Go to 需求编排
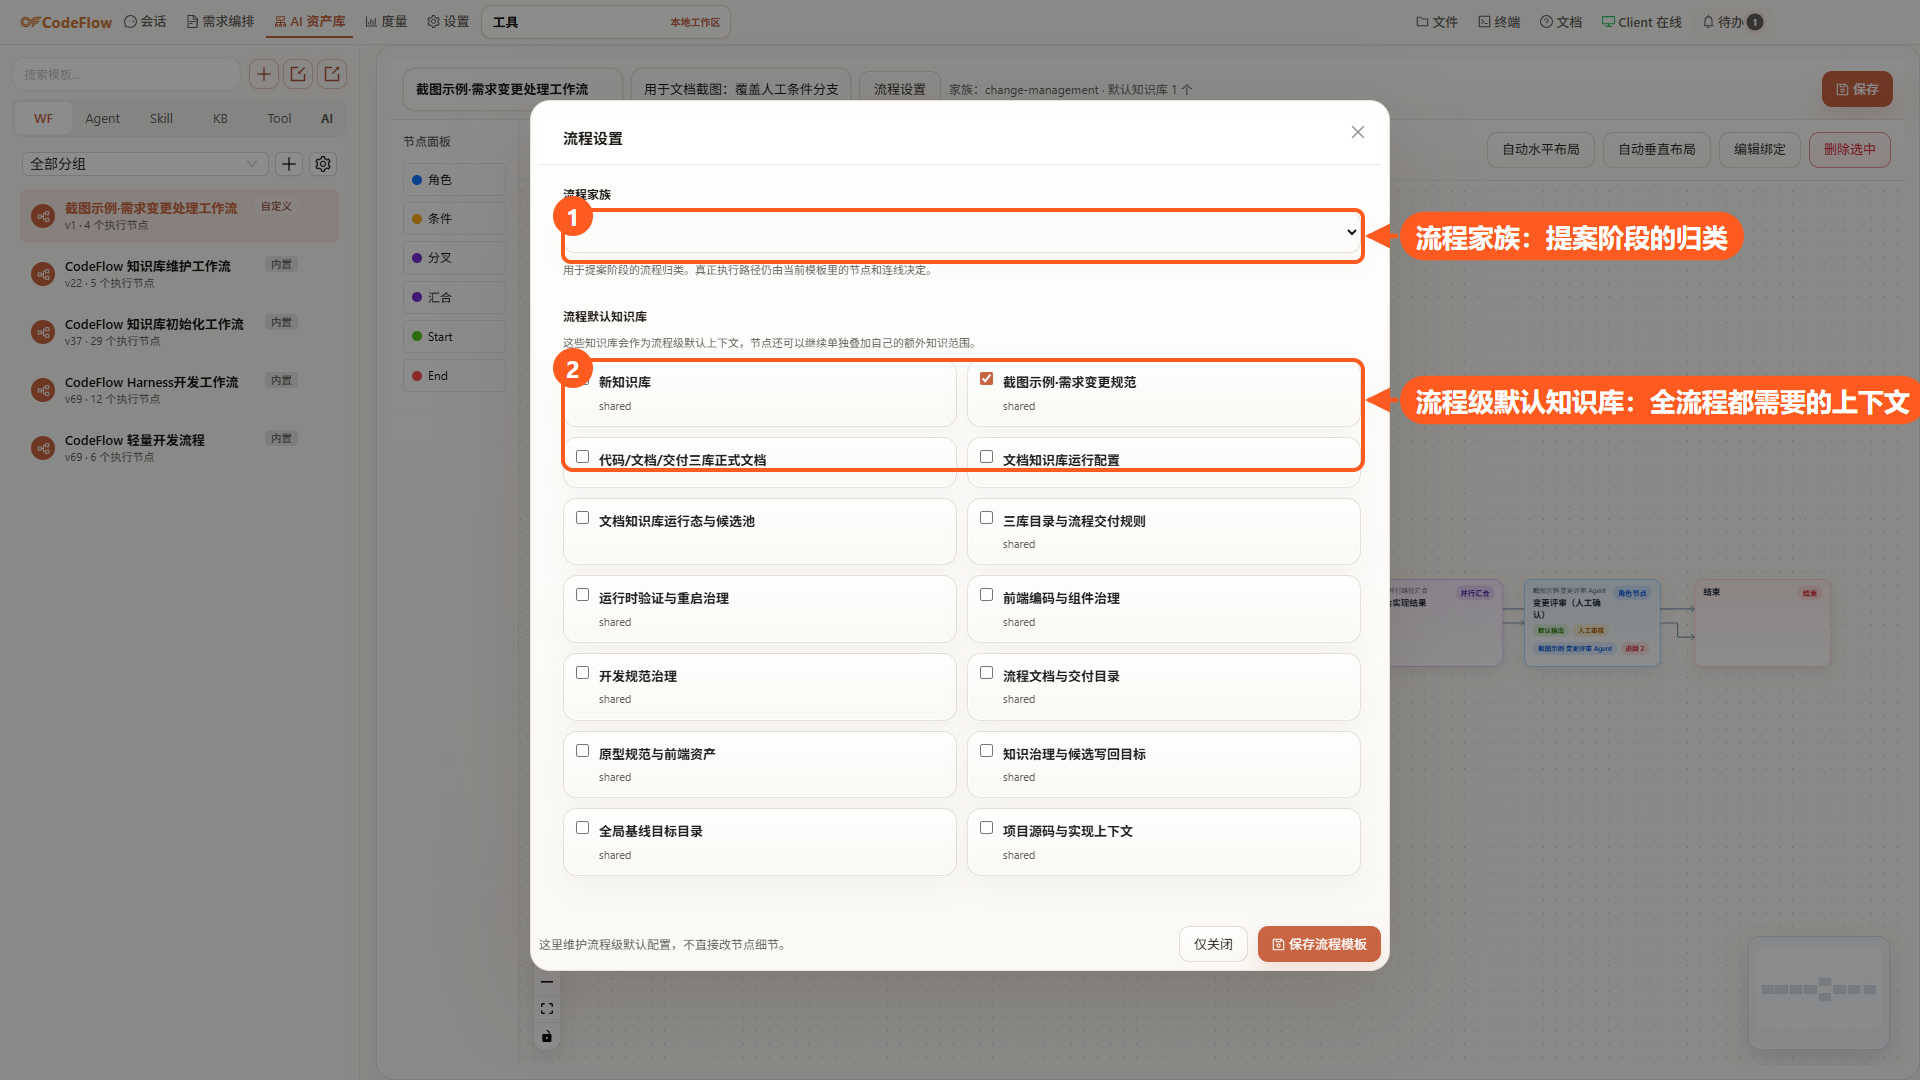Screen dimensions: 1920x1080 (x=220, y=22)
